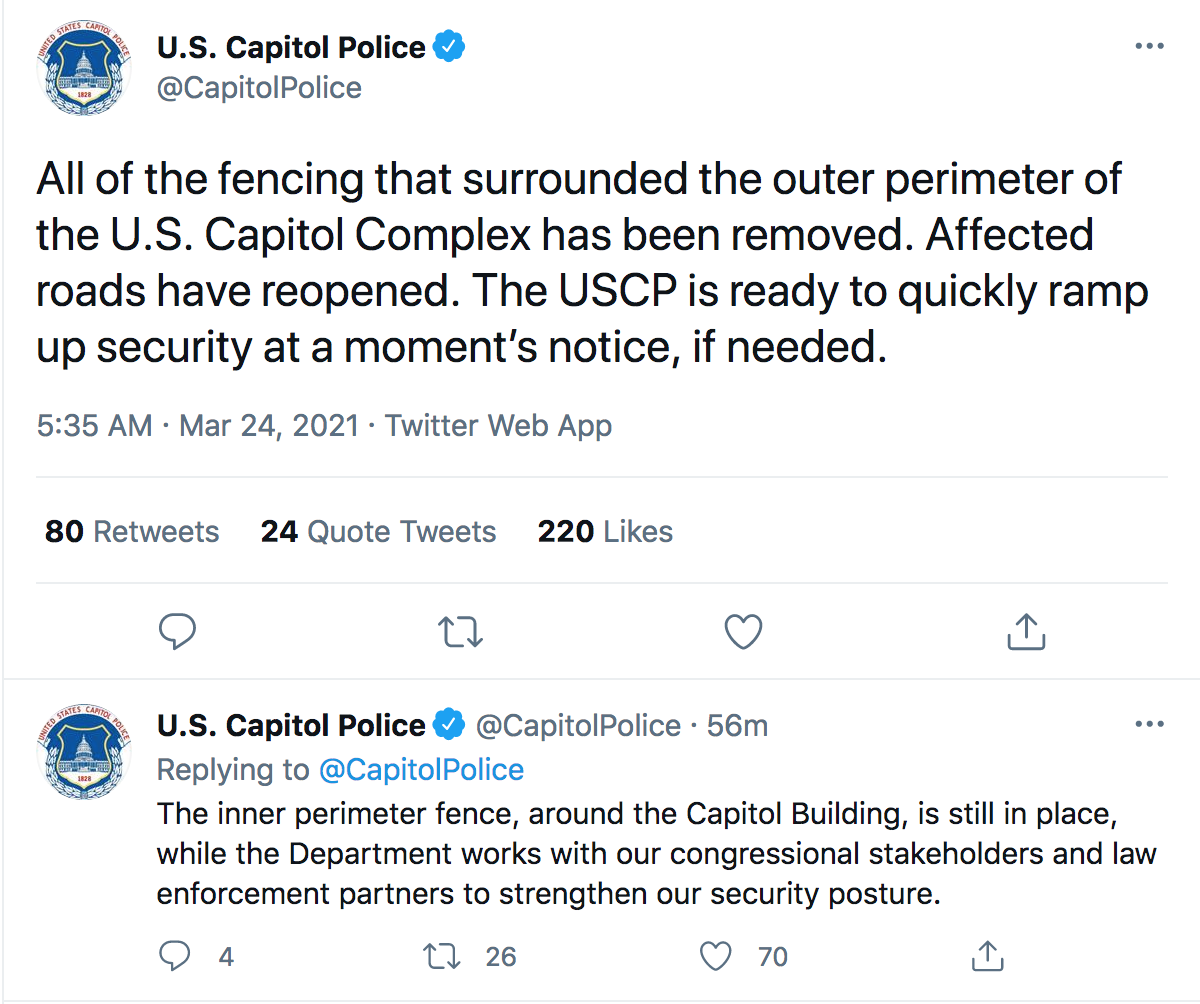View the 220 Likes list

point(605,531)
